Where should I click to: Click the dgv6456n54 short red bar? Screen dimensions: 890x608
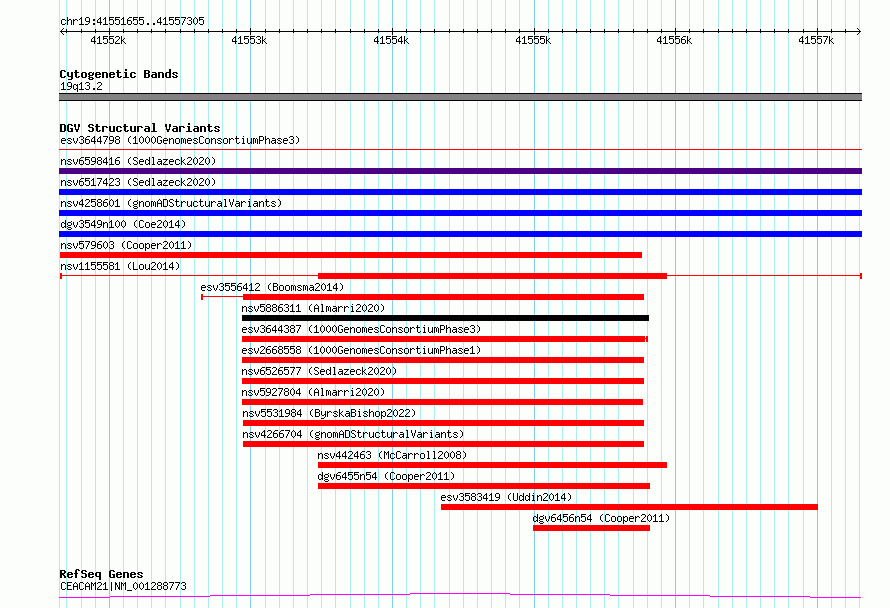tap(591, 528)
